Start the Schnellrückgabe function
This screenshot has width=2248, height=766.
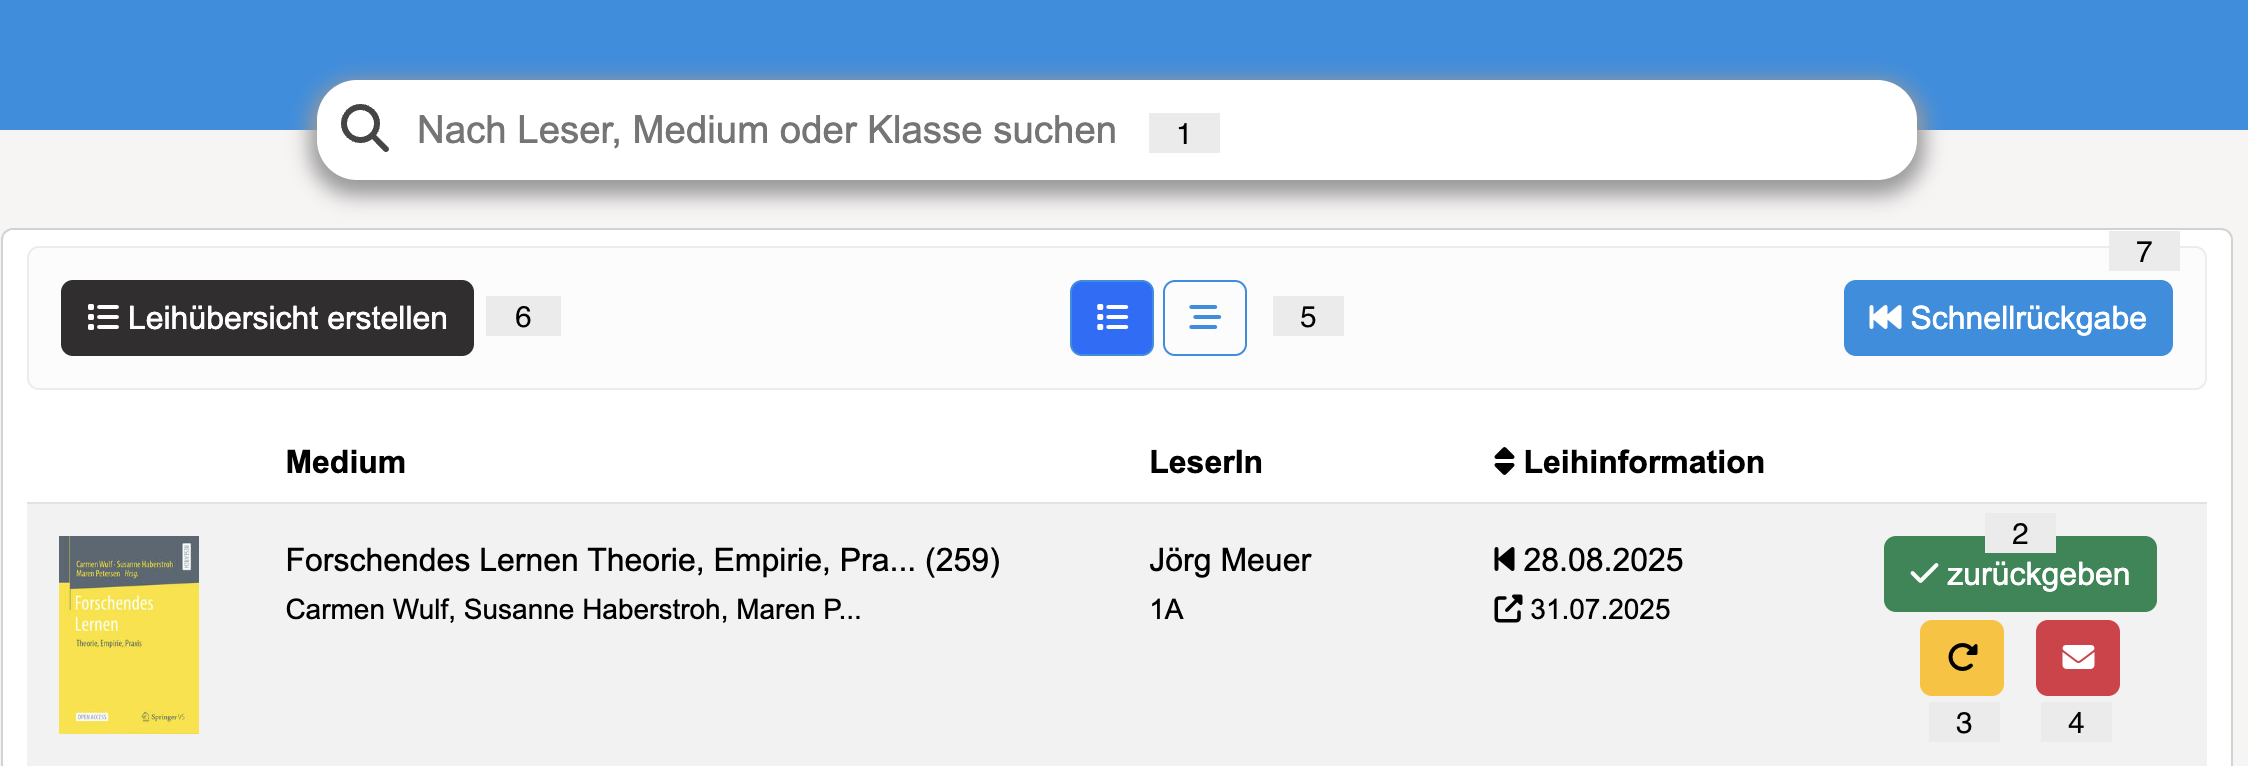[x=2007, y=317]
